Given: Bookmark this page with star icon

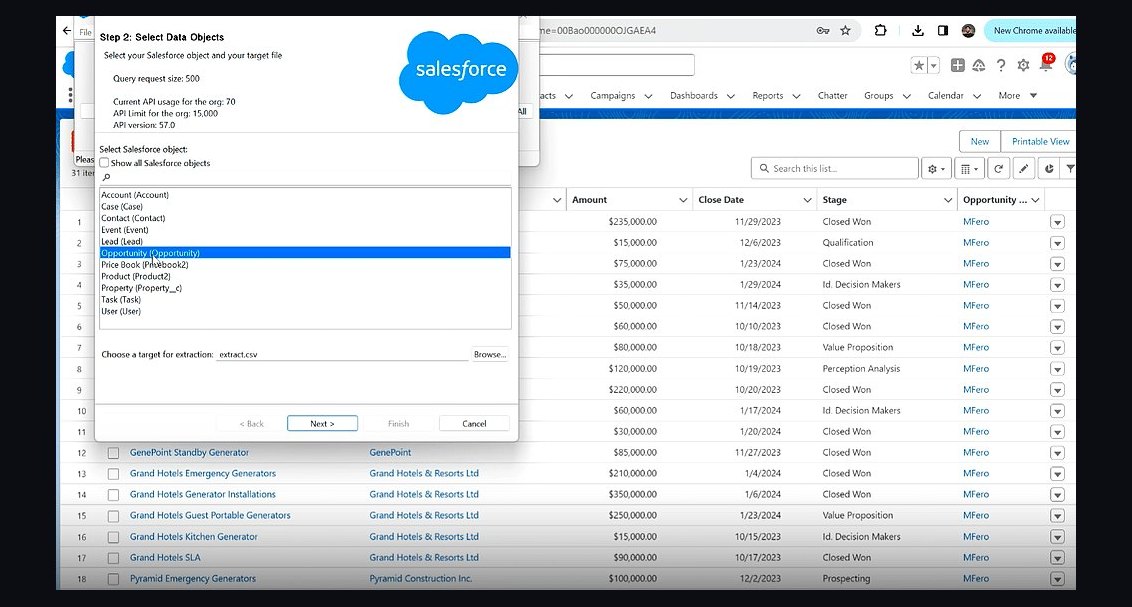Looking at the screenshot, I should 845,30.
